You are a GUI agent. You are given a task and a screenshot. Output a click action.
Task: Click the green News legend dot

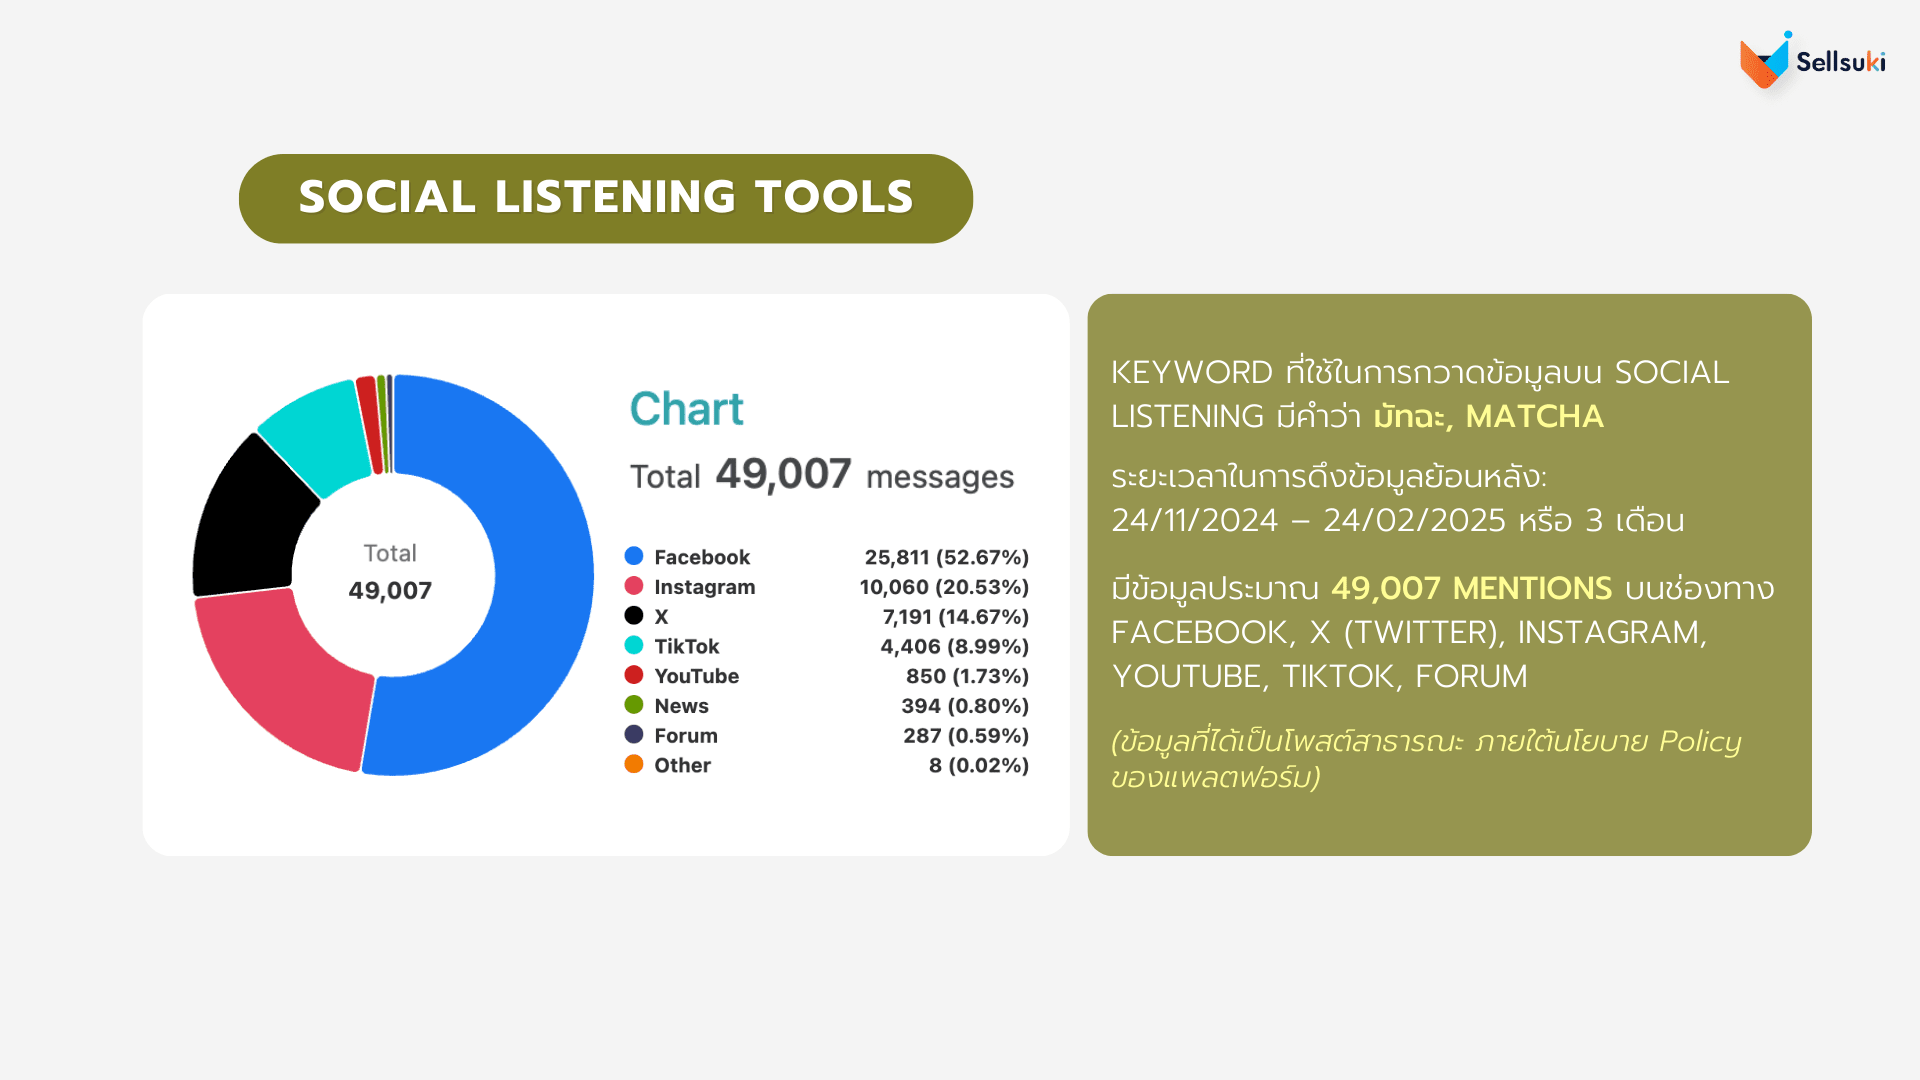click(x=634, y=705)
